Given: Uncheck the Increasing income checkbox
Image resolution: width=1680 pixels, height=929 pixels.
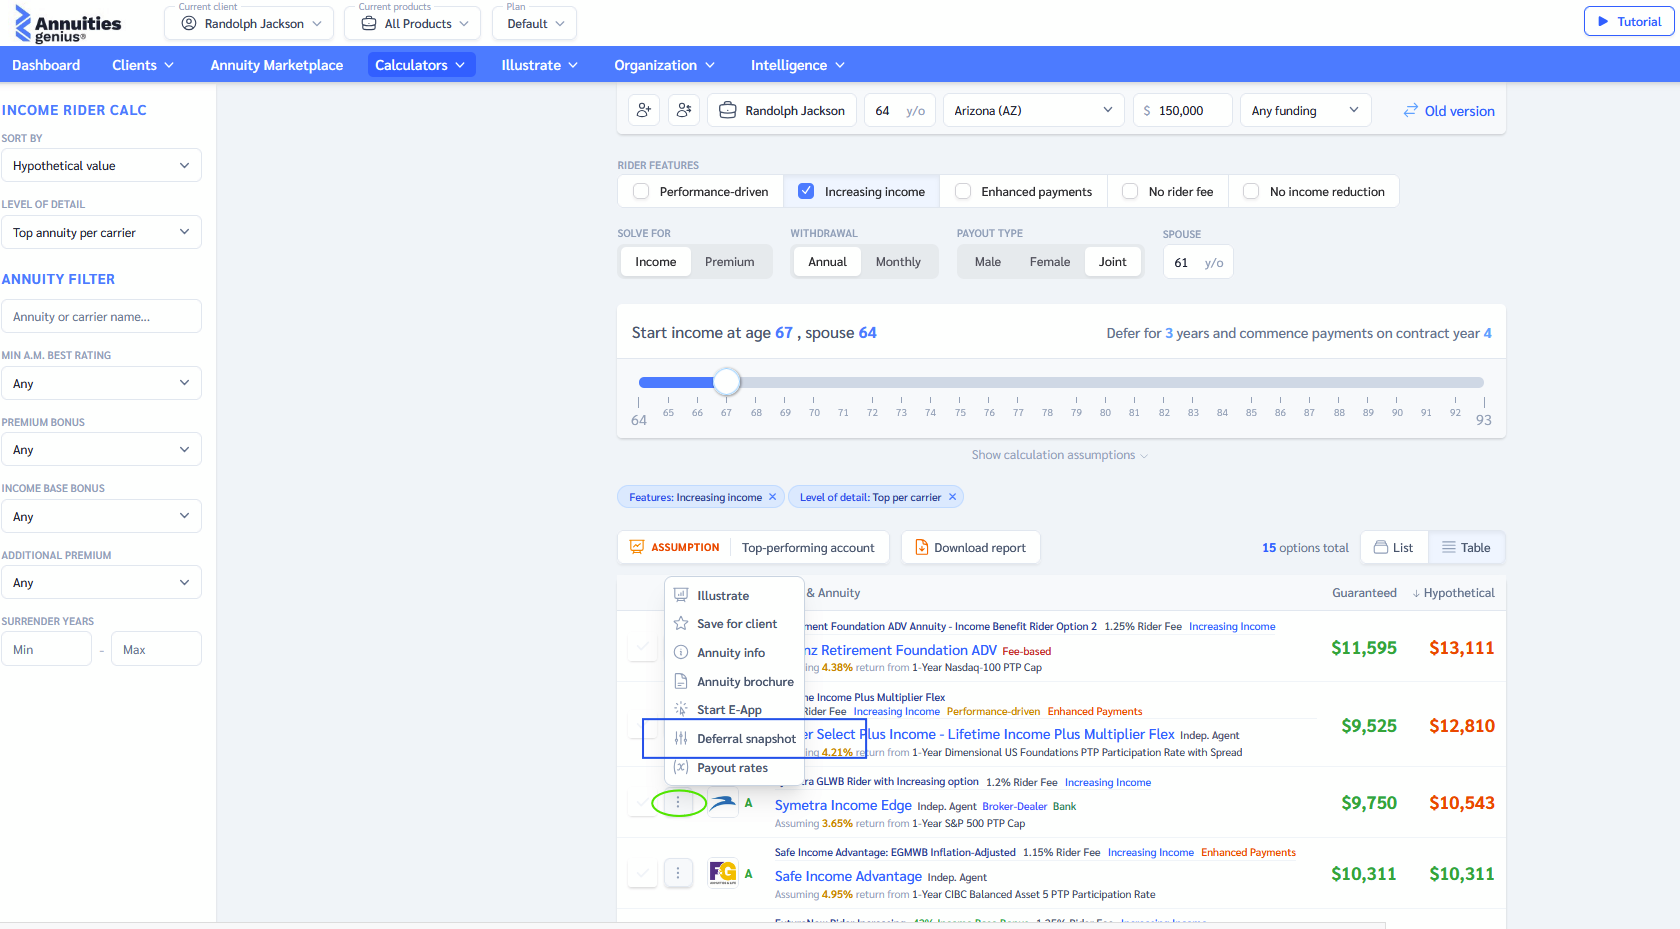Looking at the screenshot, I should (x=806, y=191).
